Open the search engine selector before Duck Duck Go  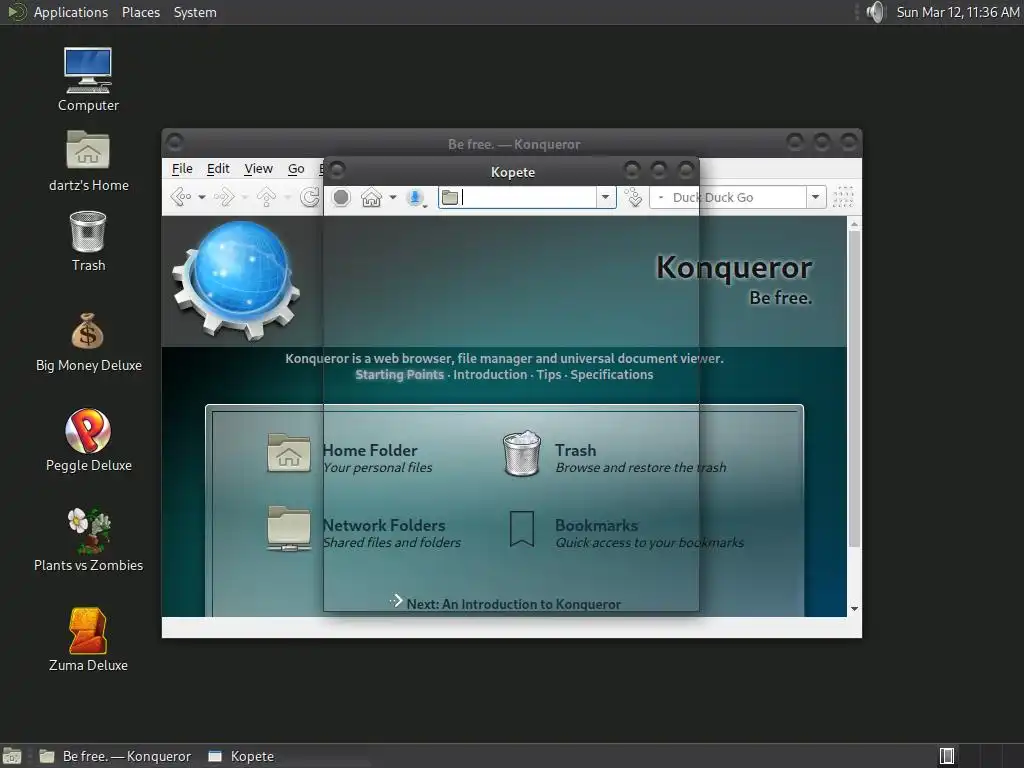pos(661,197)
